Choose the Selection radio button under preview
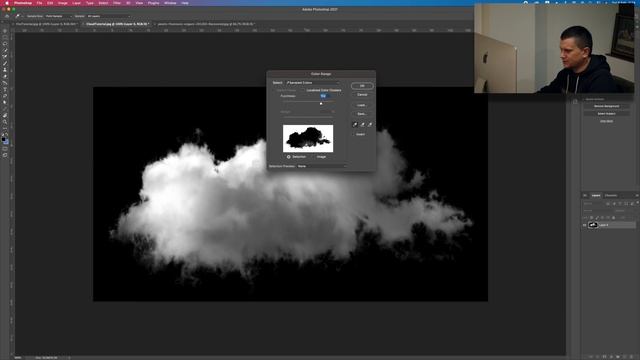Screen dimensions: 640x360 [x=289, y=157]
